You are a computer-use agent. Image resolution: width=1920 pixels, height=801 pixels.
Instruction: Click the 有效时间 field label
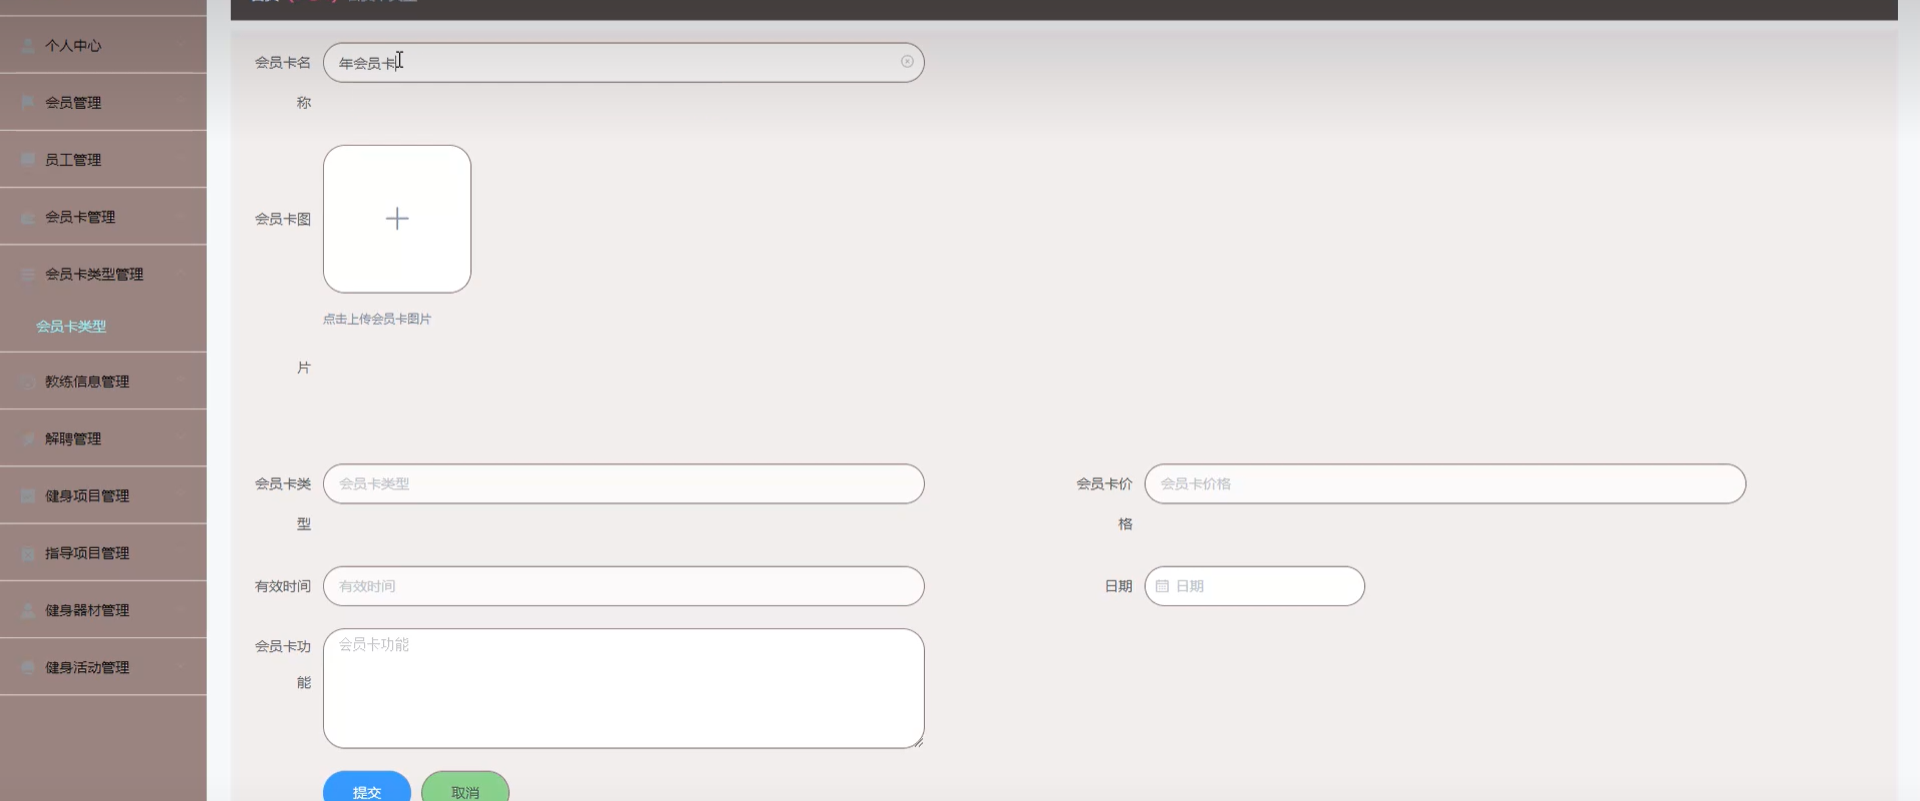283,586
